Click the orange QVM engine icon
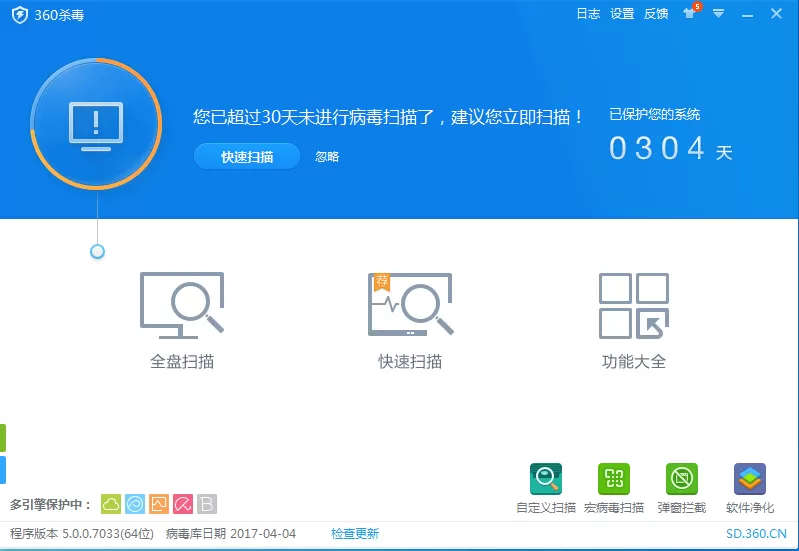The width and height of the screenshot is (799, 551). 159,504
